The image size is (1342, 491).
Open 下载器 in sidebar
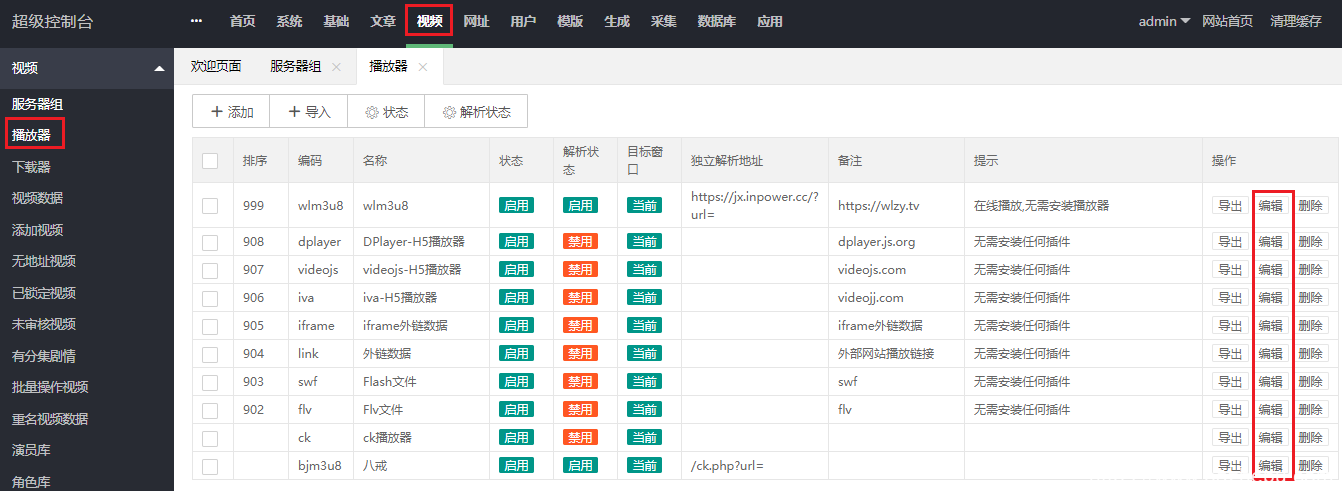(x=31, y=167)
